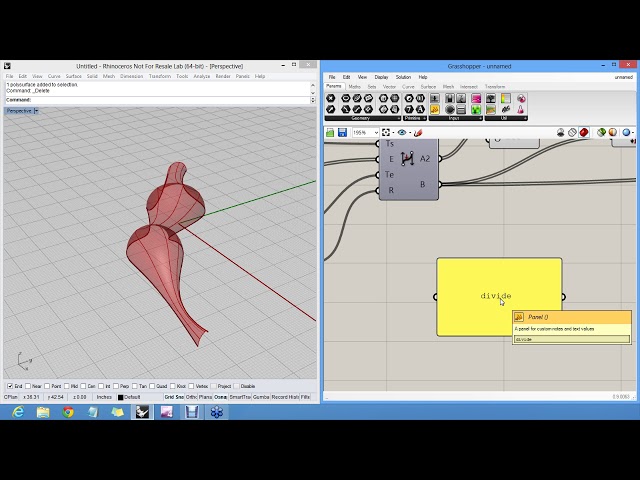Enable the Point object snap
This screenshot has height=480, width=640.
47,386
